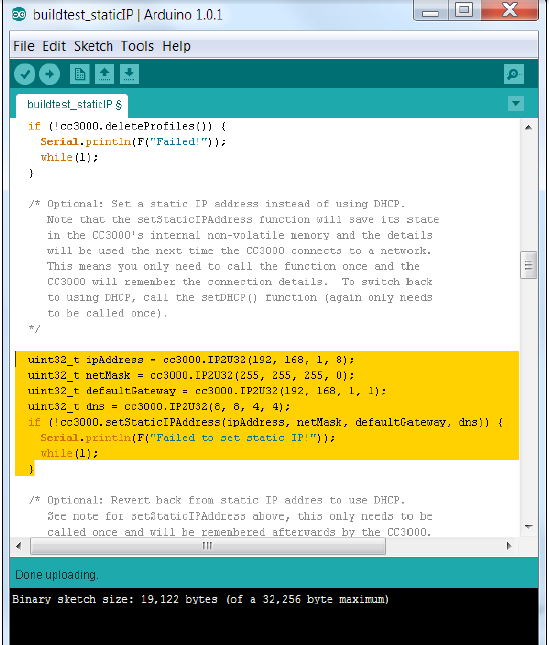Open the Tools menu
The height and width of the screenshot is (645, 549).
tap(137, 46)
